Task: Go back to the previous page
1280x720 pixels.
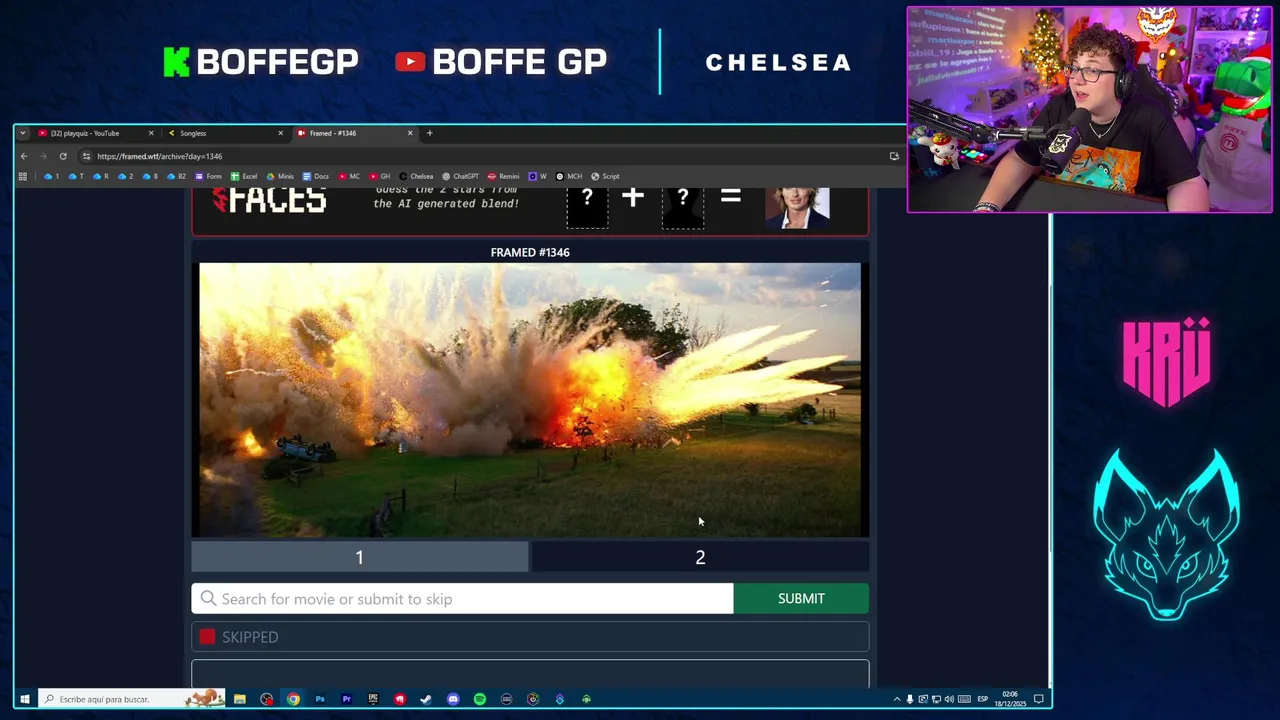Action: (x=24, y=156)
